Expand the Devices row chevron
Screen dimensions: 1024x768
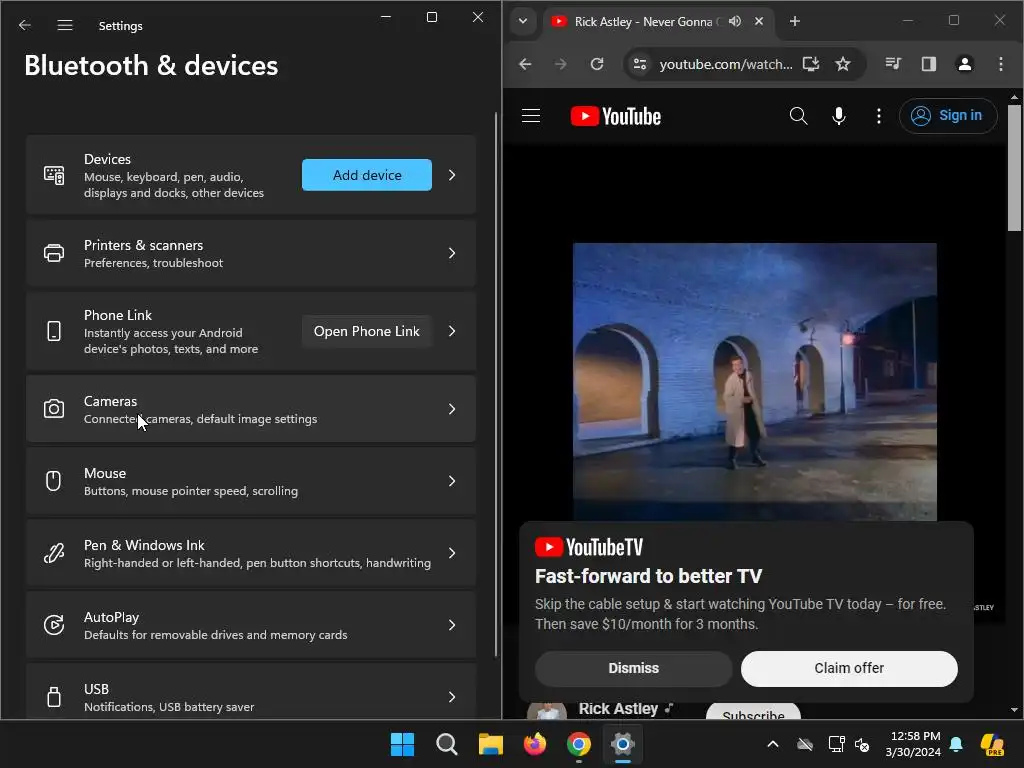click(452, 175)
